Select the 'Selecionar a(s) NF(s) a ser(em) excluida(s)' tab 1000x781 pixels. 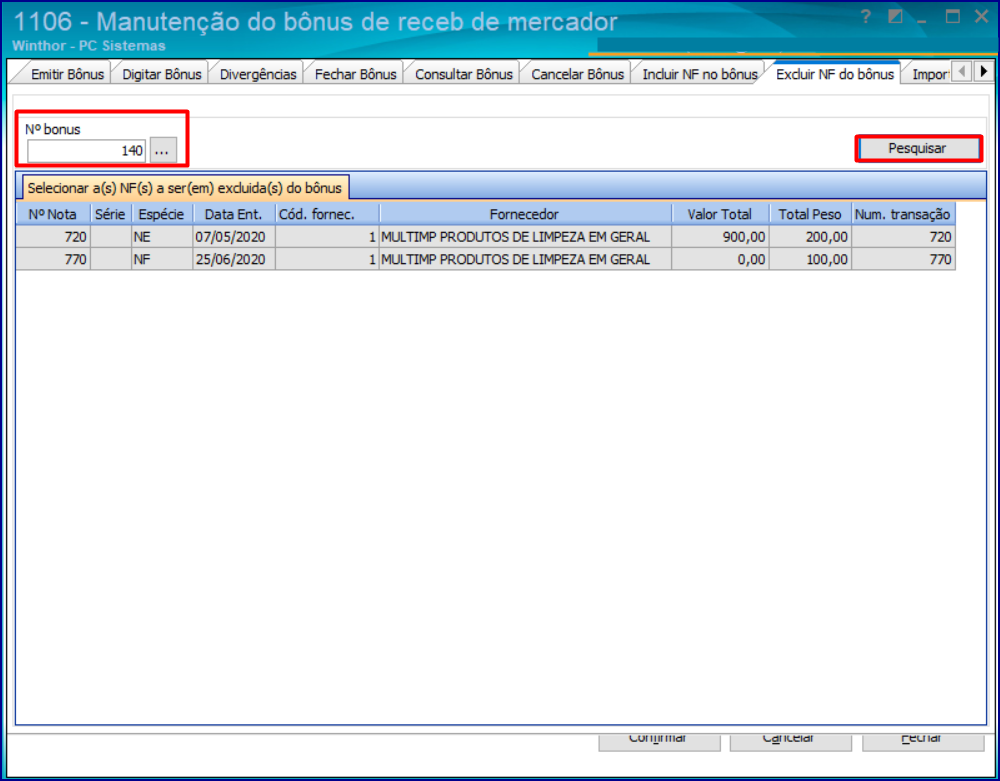coord(185,188)
